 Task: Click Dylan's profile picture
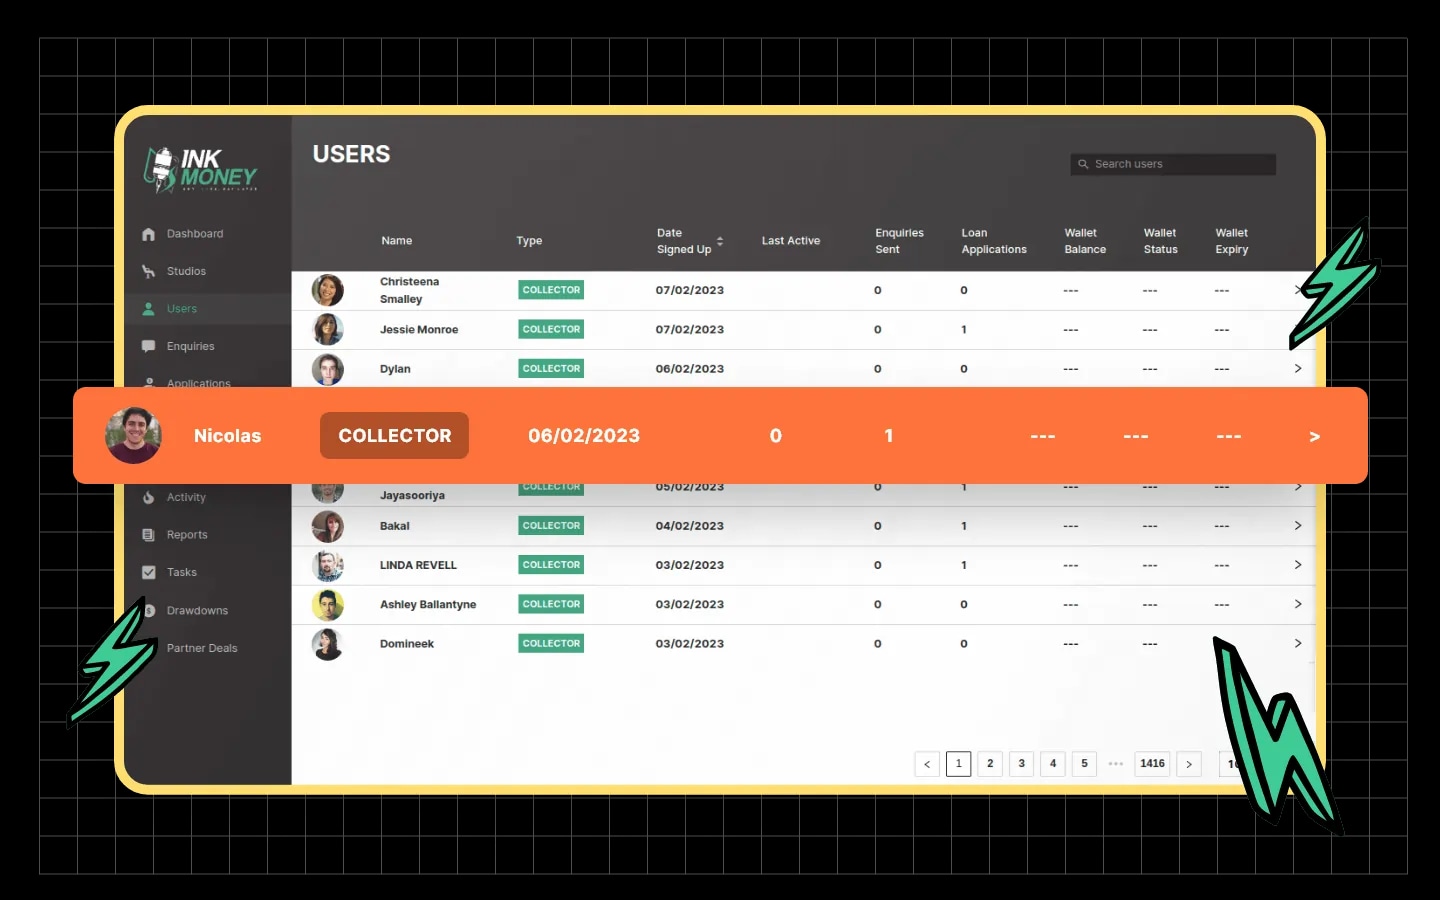tap(327, 369)
